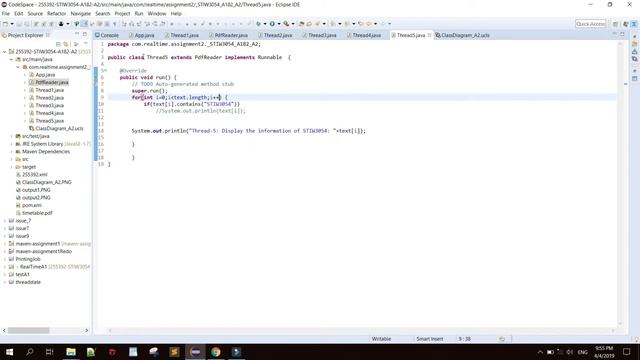Viewport: 640px width, 360px height.
Task: Open the New file dropdown arrow
Action: [x=12, y=24]
